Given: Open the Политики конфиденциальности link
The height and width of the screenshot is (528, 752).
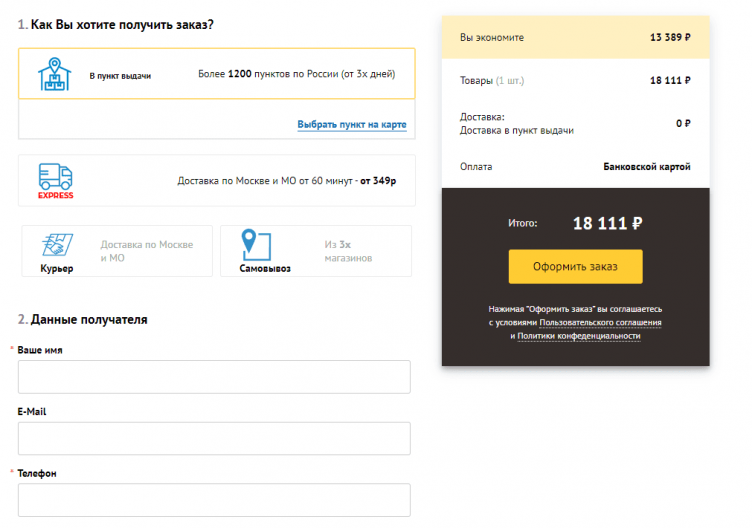Looking at the screenshot, I should click(x=578, y=336).
